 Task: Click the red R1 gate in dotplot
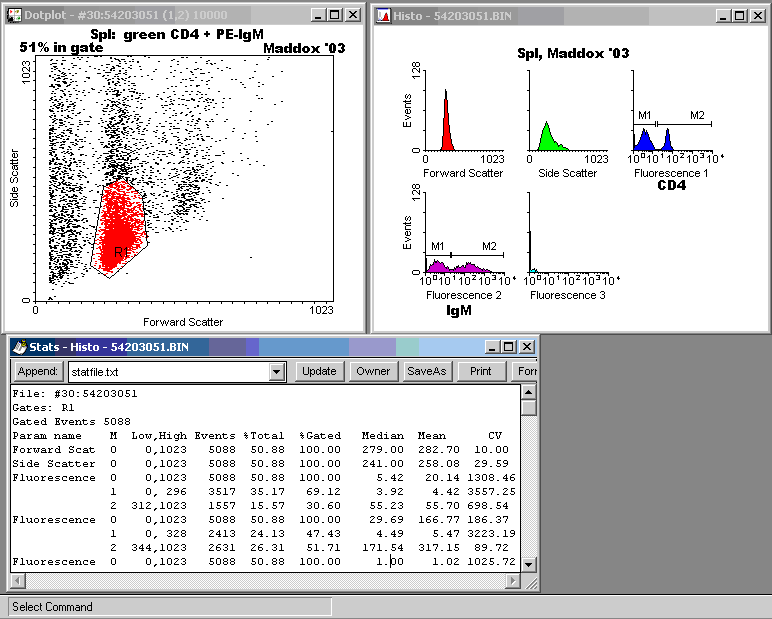click(120, 230)
